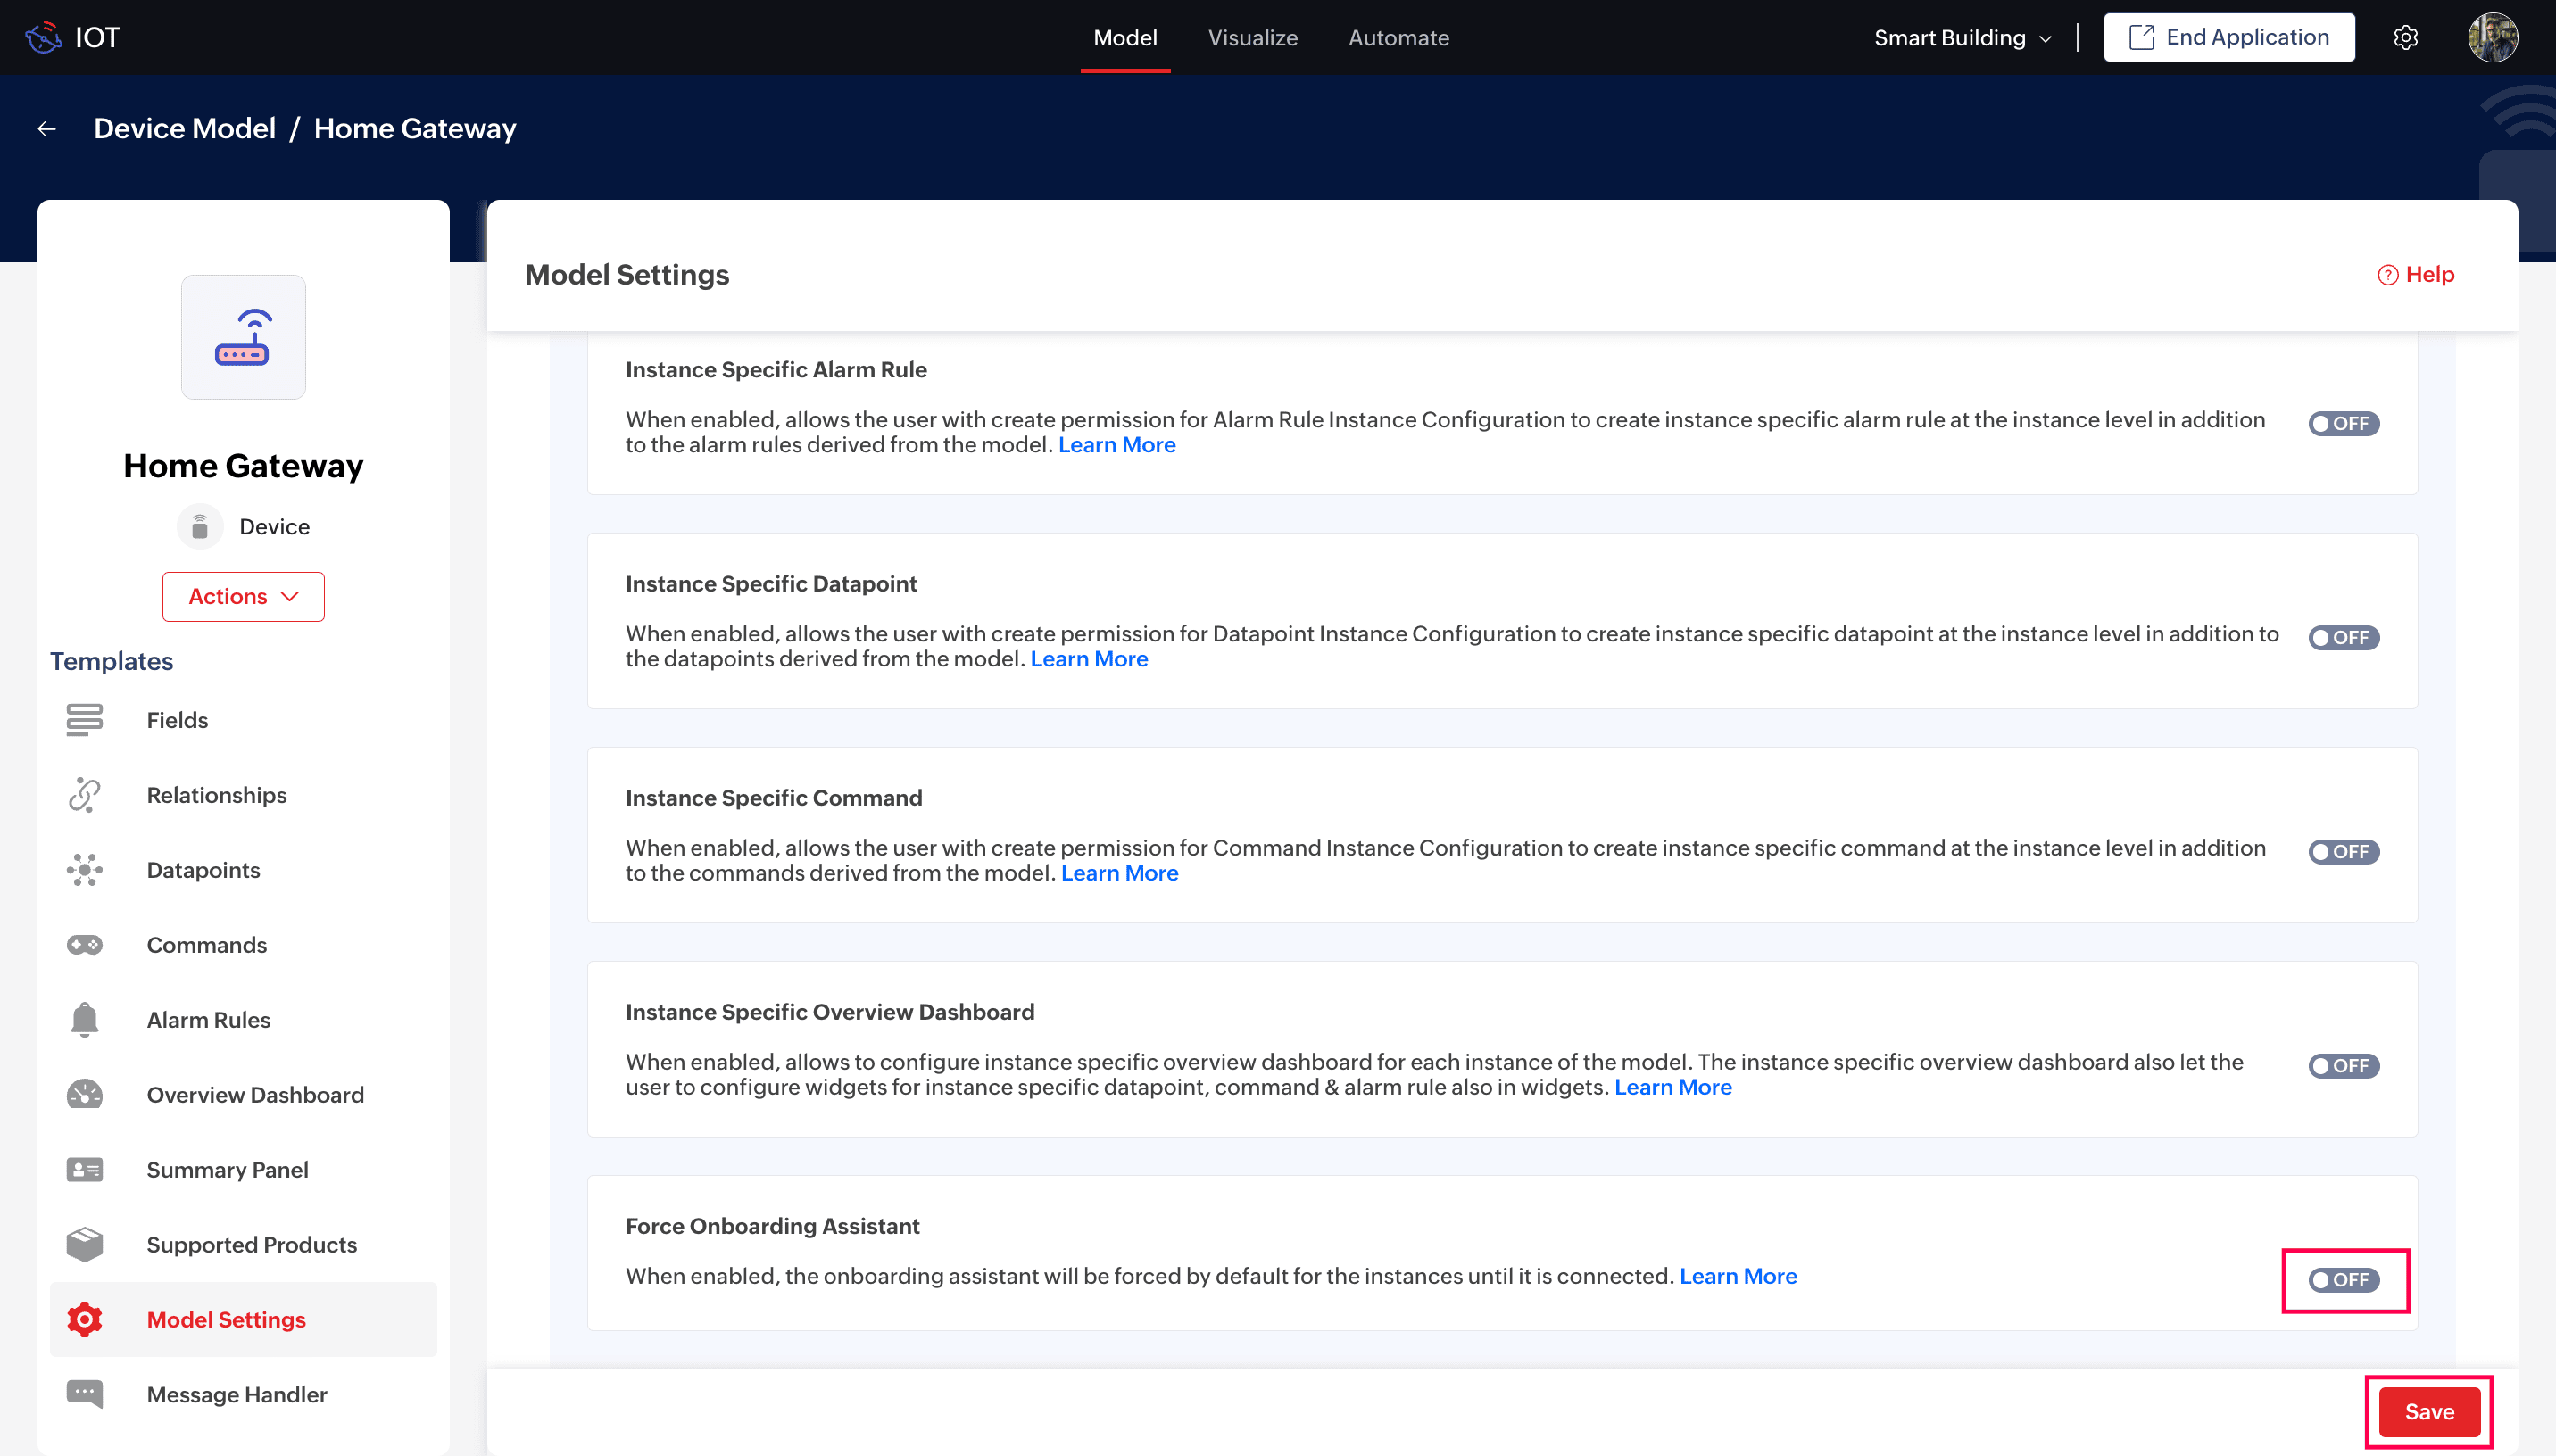Turn on Instance Specific Datapoint switch

tap(2343, 638)
